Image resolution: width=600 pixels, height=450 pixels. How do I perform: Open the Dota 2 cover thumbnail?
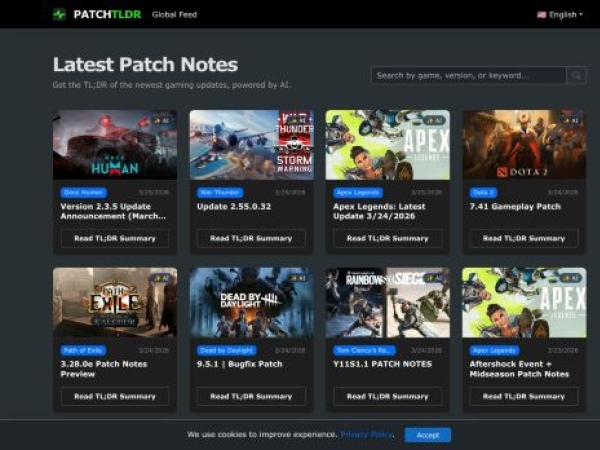point(524,145)
